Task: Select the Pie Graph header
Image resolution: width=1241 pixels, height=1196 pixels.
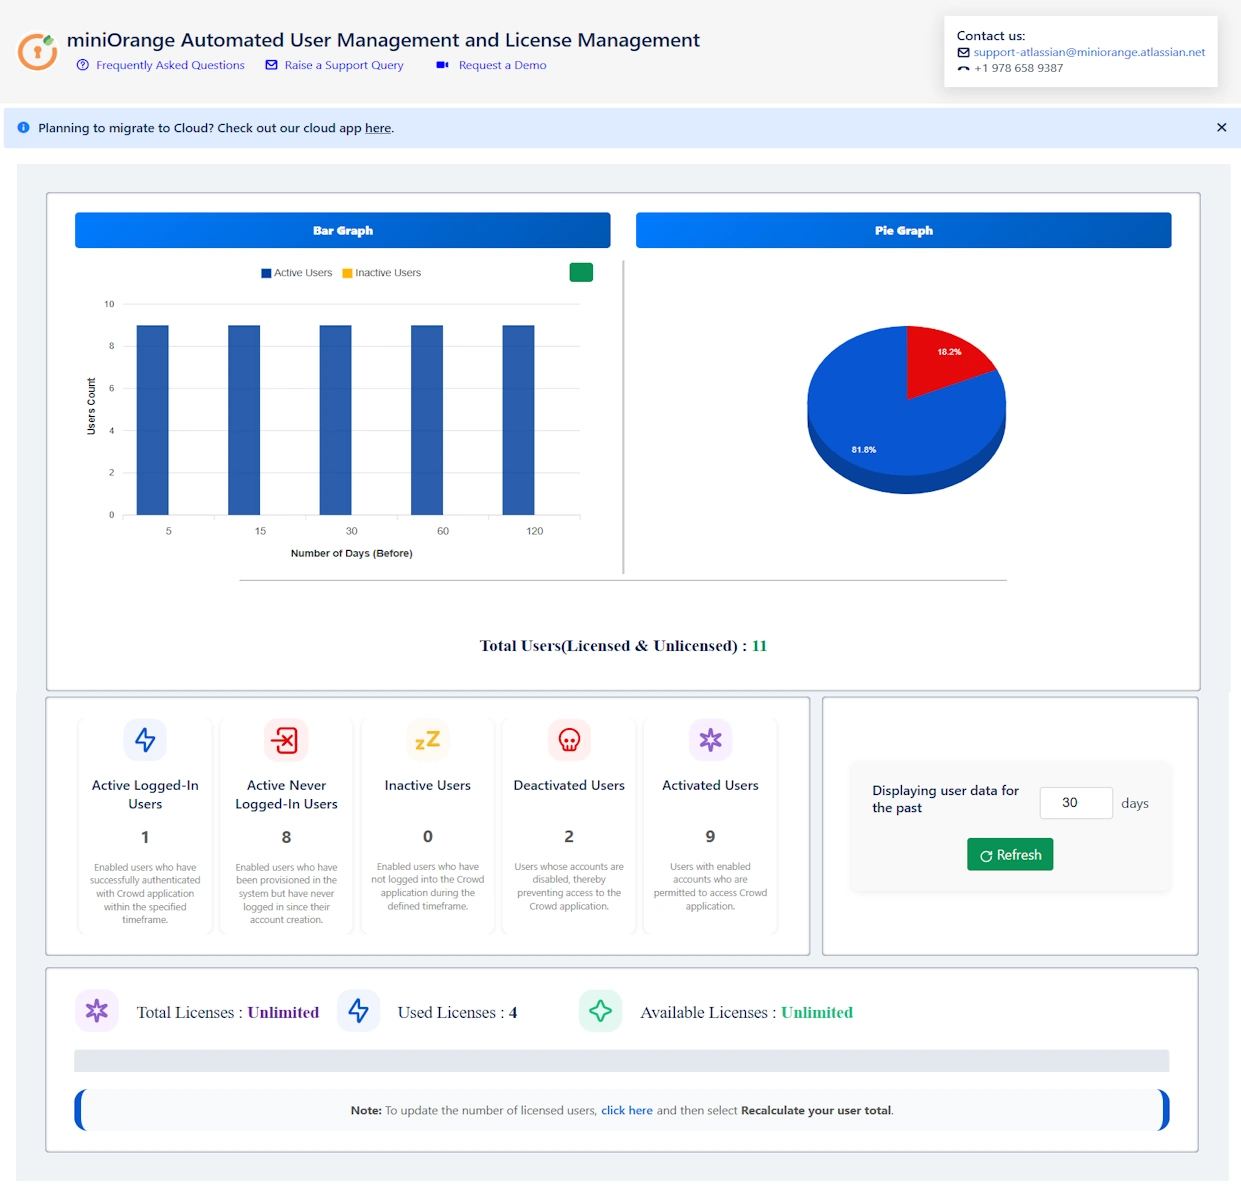Action: click(x=904, y=230)
